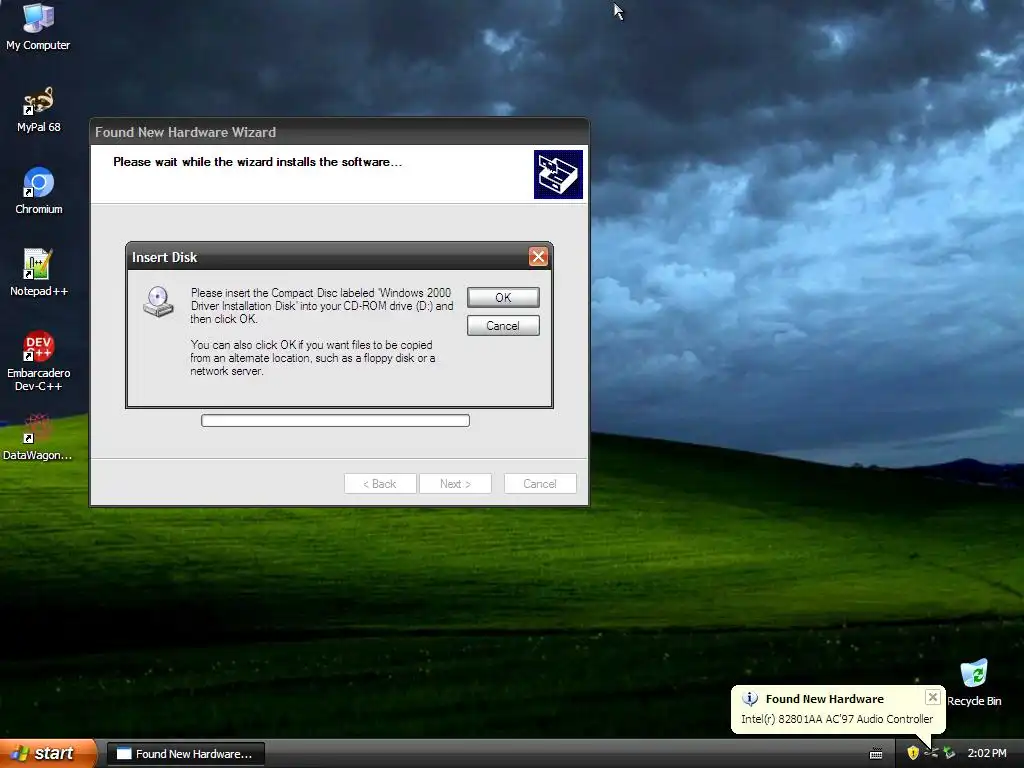Click the hardware wizard header icon
The height and width of the screenshot is (768, 1024).
tap(558, 174)
